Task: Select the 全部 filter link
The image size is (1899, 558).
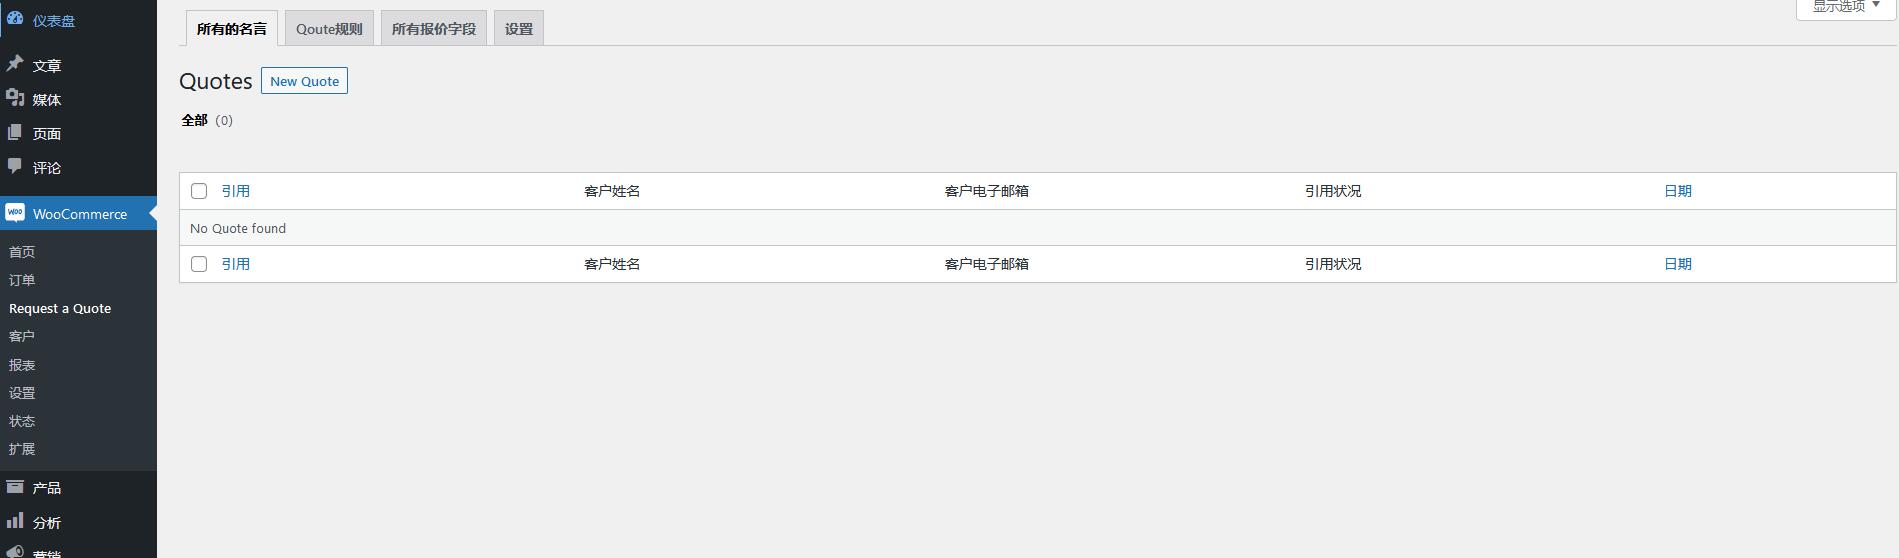Action: click(x=195, y=120)
